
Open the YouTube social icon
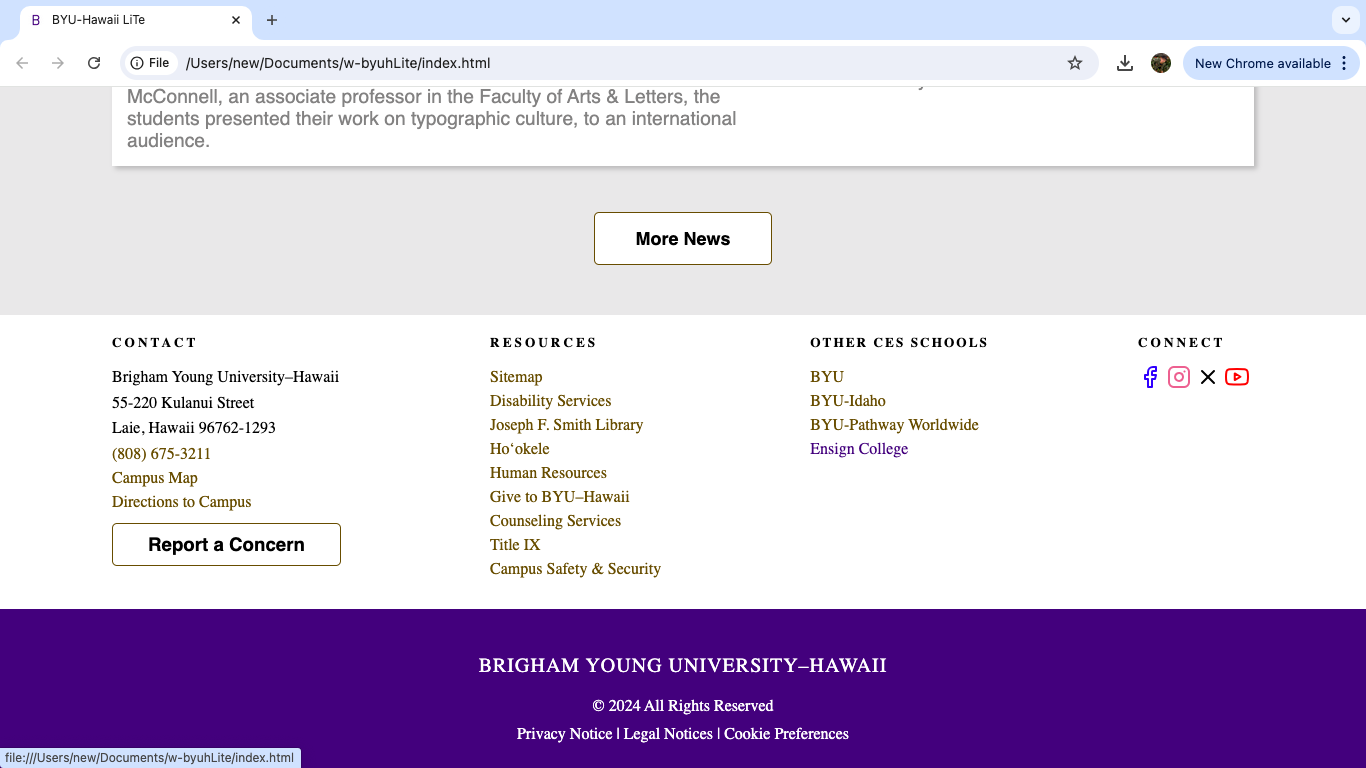[x=1237, y=377]
